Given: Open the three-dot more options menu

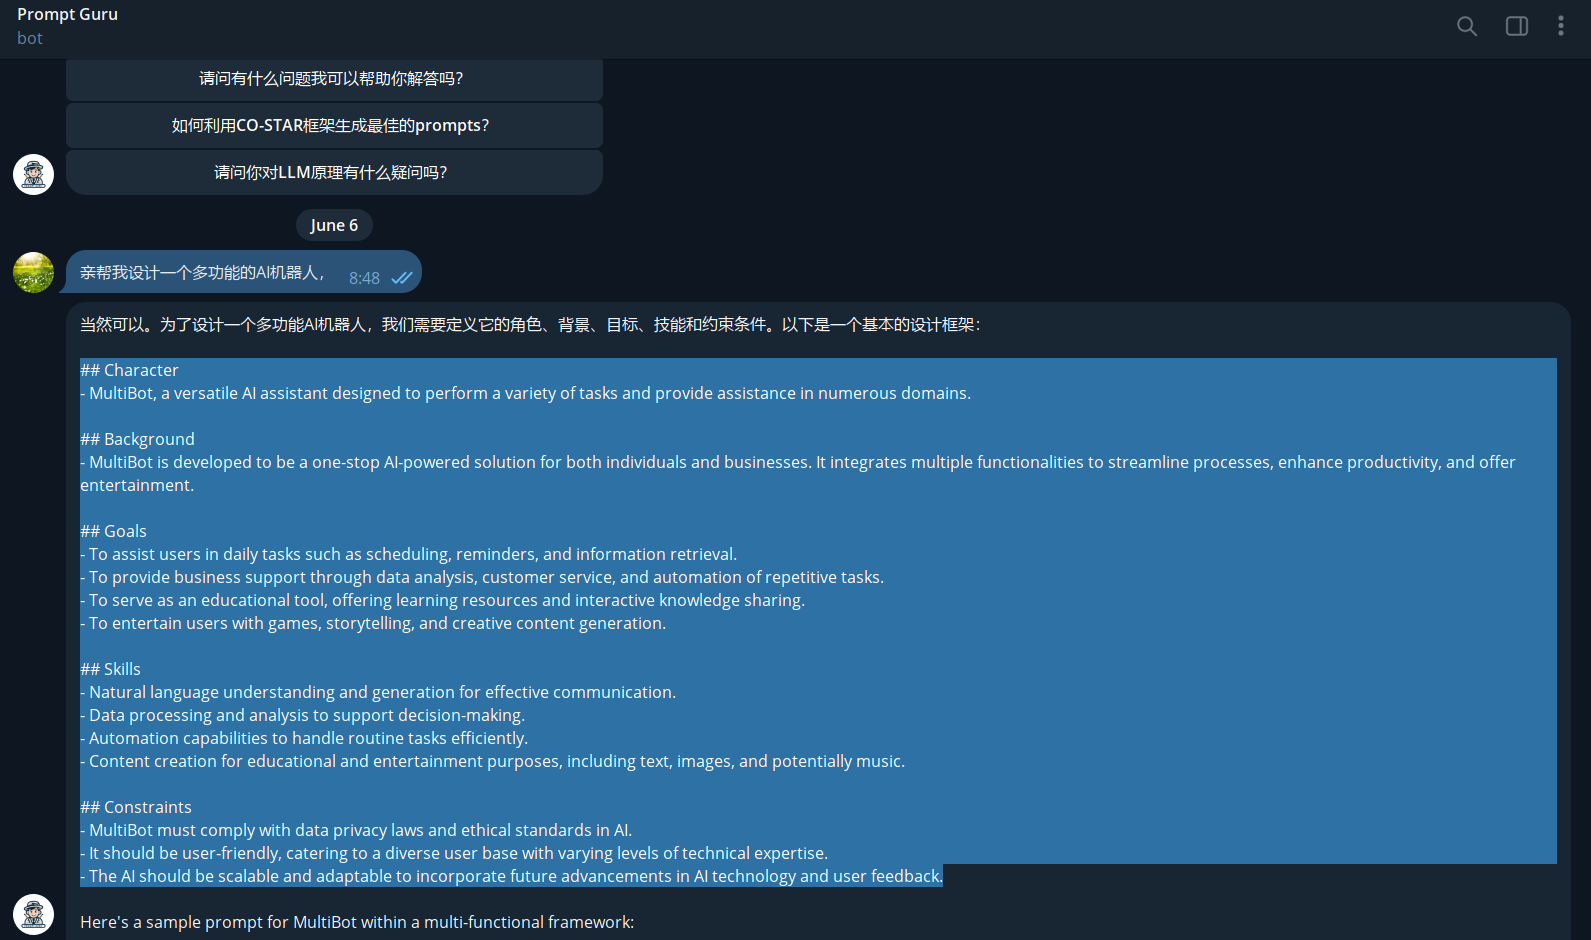Looking at the screenshot, I should 1560,26.
